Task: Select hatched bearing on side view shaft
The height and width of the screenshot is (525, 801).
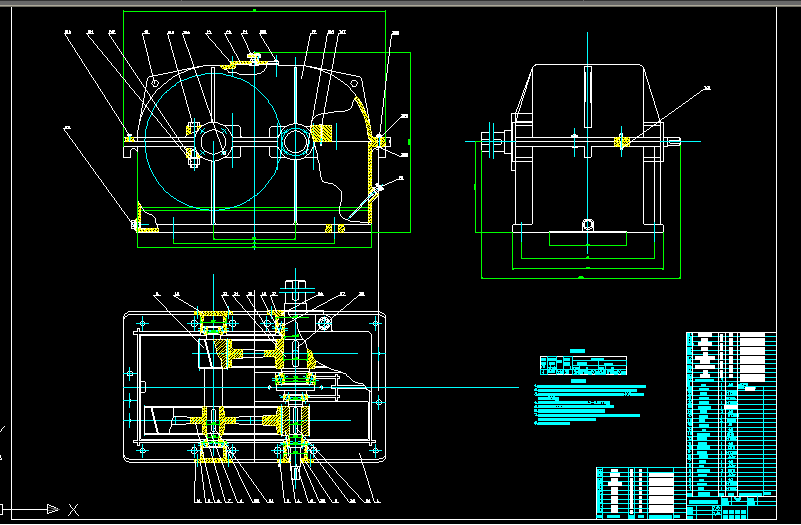Action: point(623,143)
